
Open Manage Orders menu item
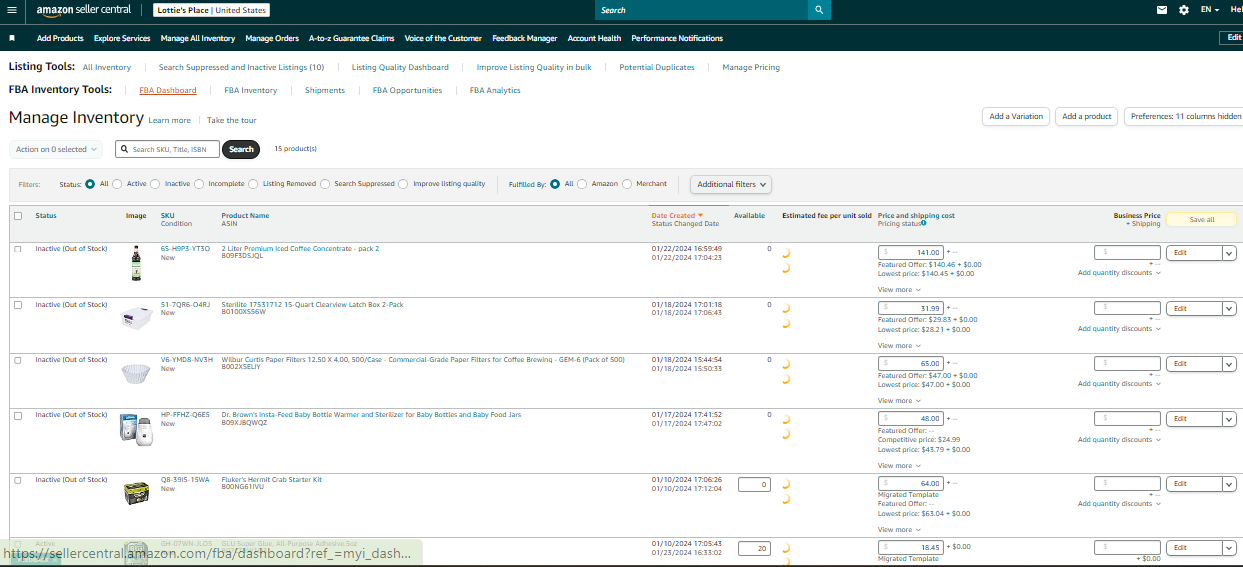click(272, 38)
